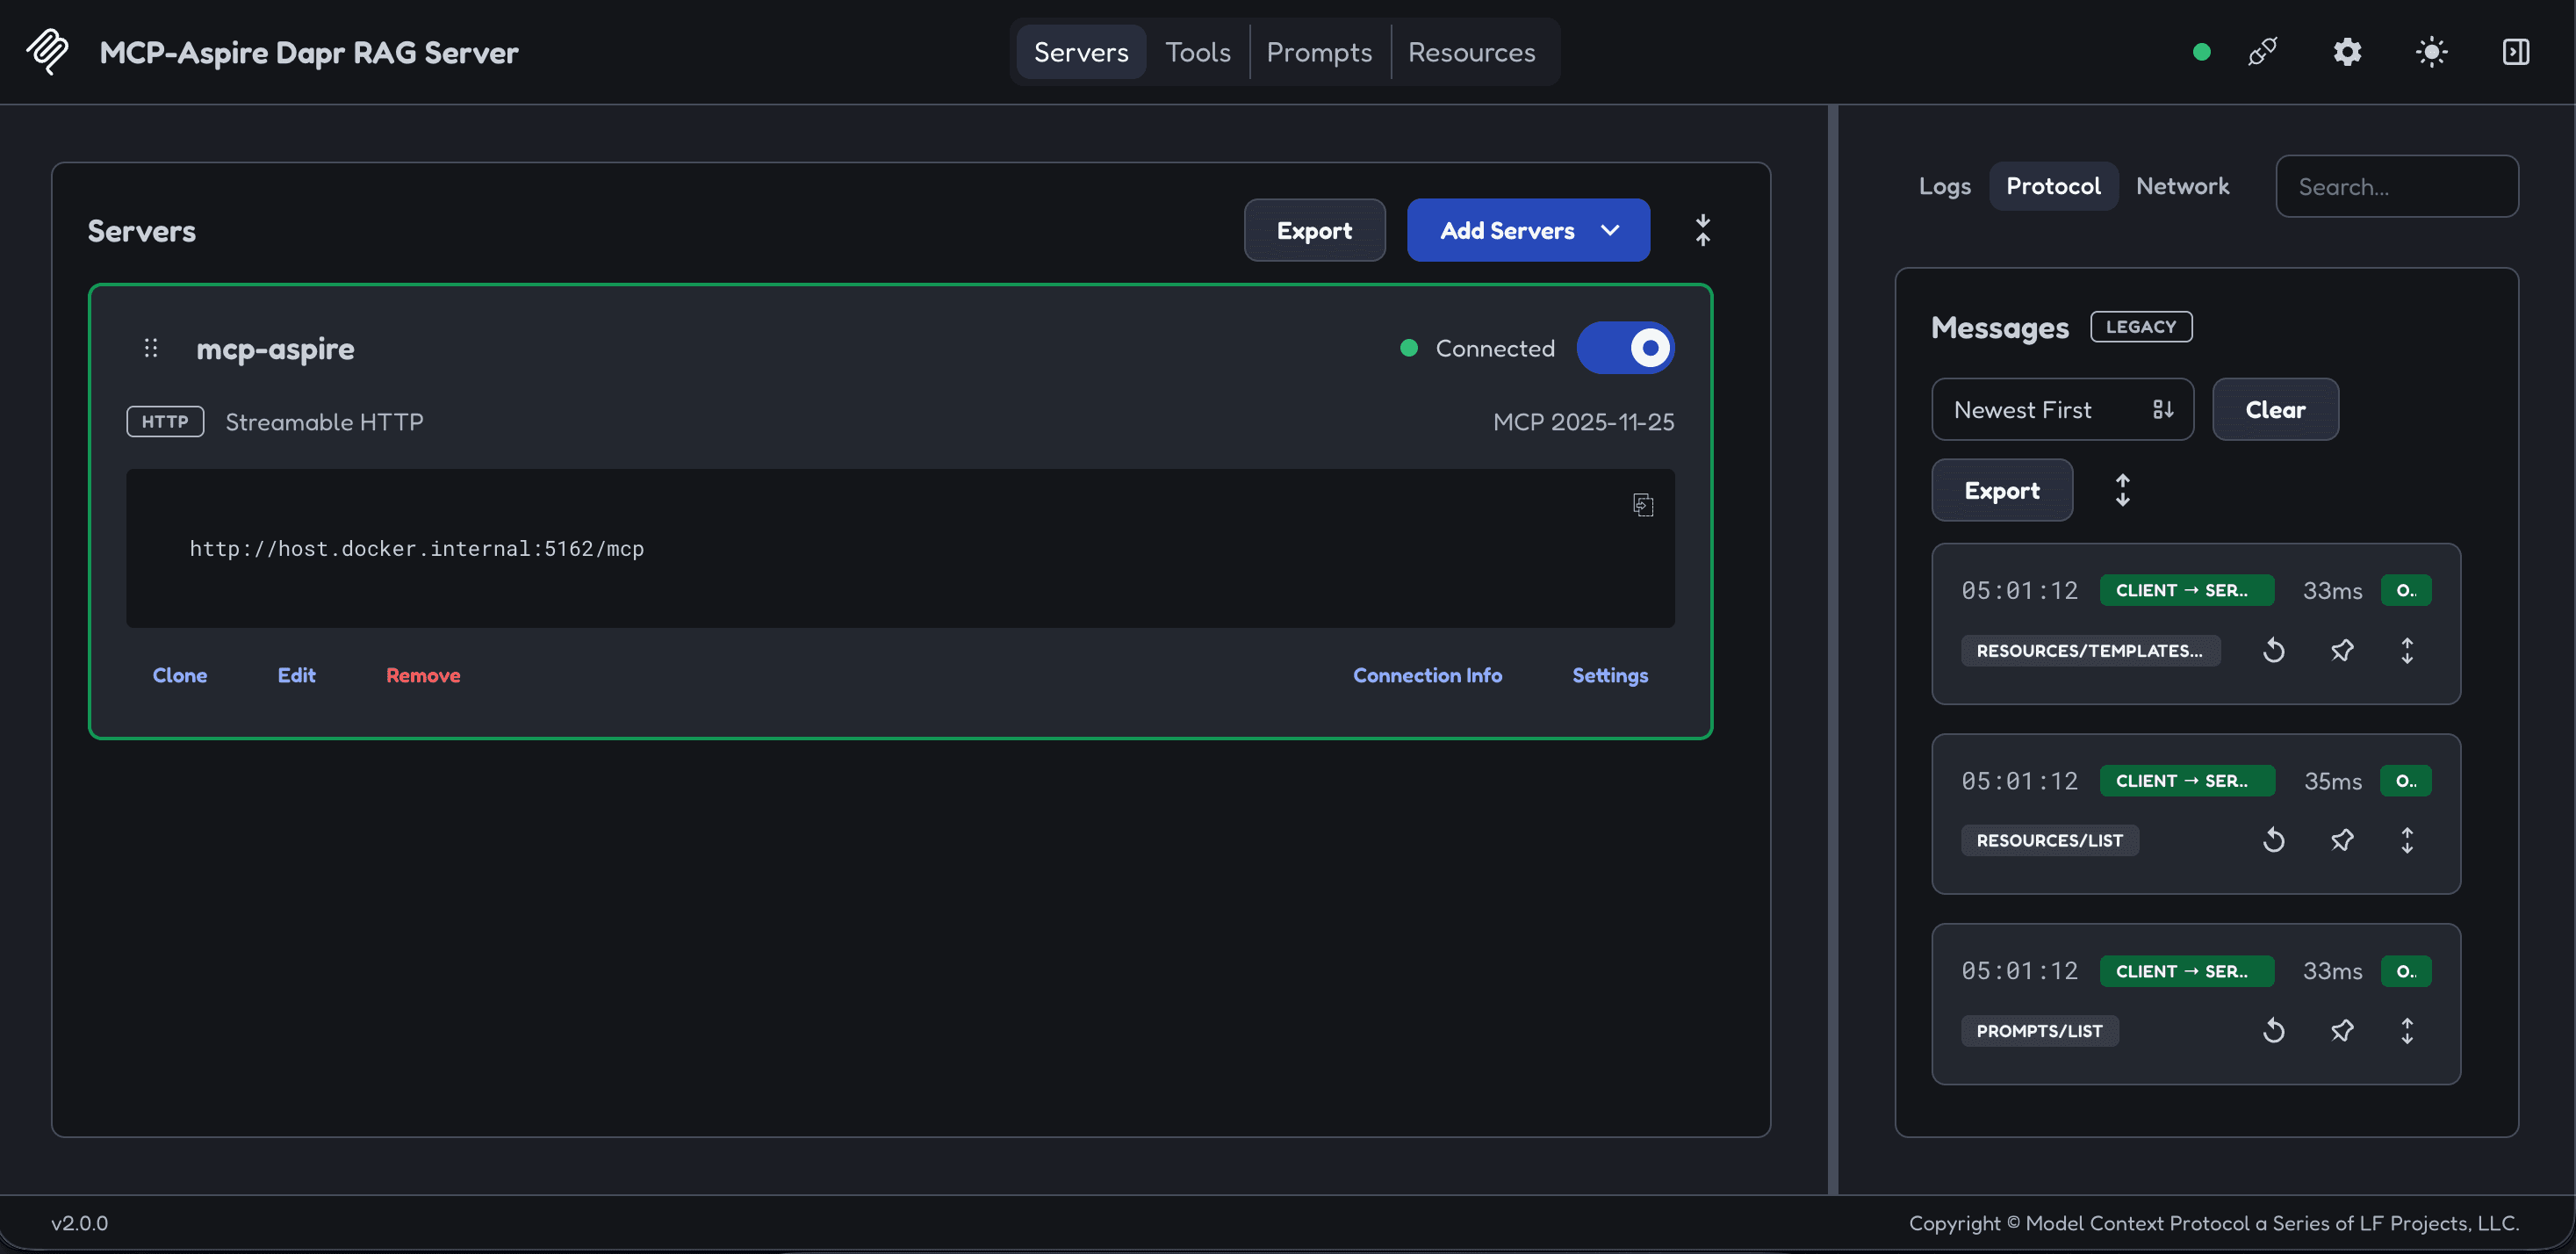
Task: Expand all messages with the vertical arrows icon
Action: click(x=2122, y=490)
